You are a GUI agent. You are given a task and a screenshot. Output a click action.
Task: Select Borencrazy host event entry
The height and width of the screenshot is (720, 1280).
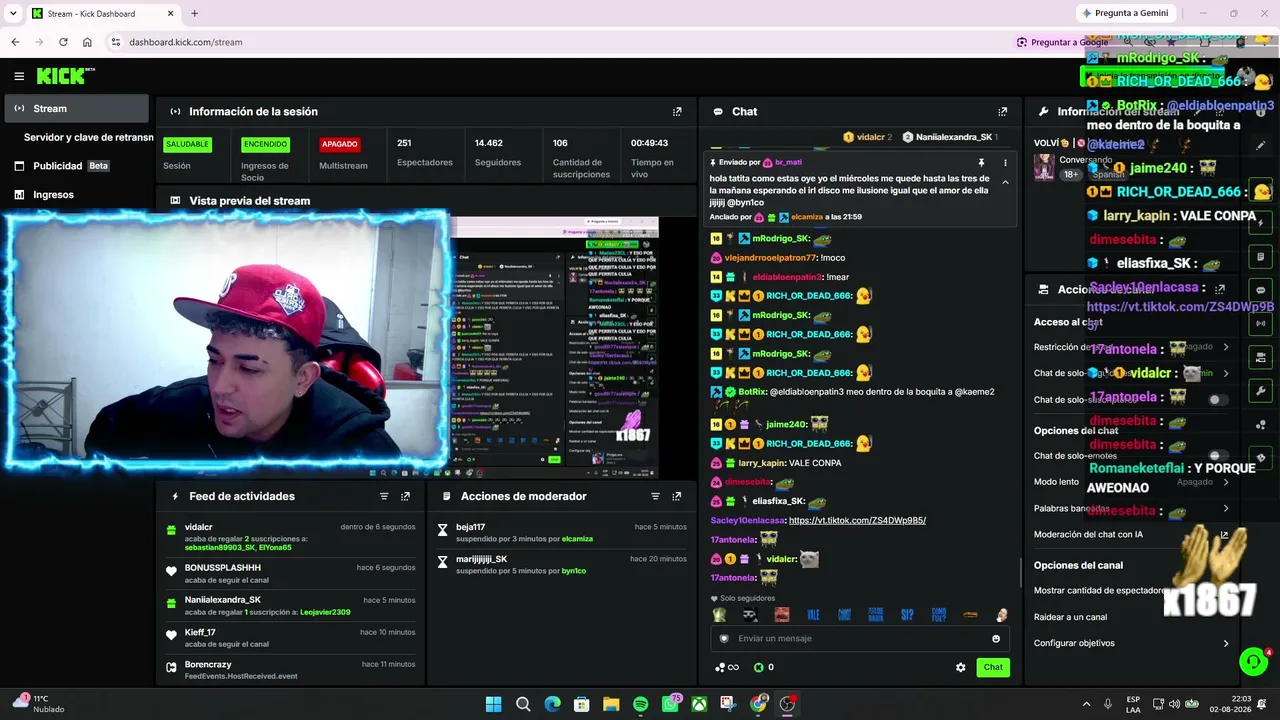tap(290, 669)
